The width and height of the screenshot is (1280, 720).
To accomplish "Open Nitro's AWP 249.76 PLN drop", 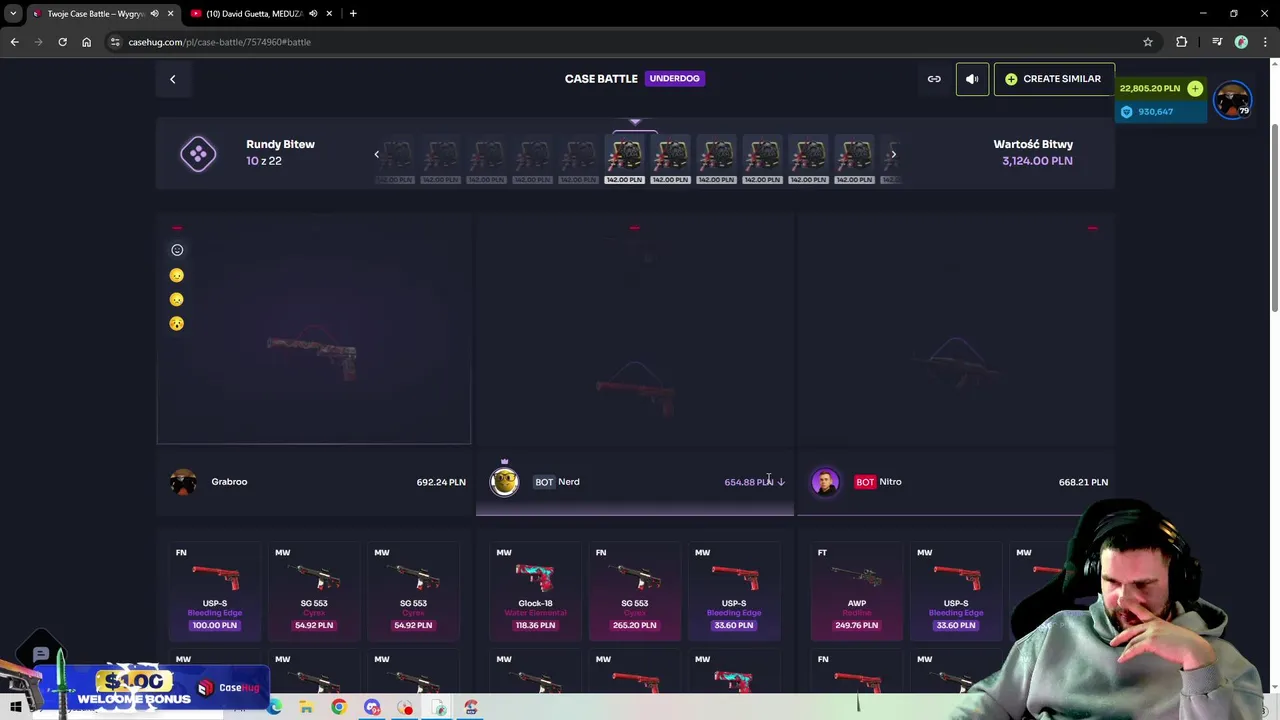I will 856,590.
